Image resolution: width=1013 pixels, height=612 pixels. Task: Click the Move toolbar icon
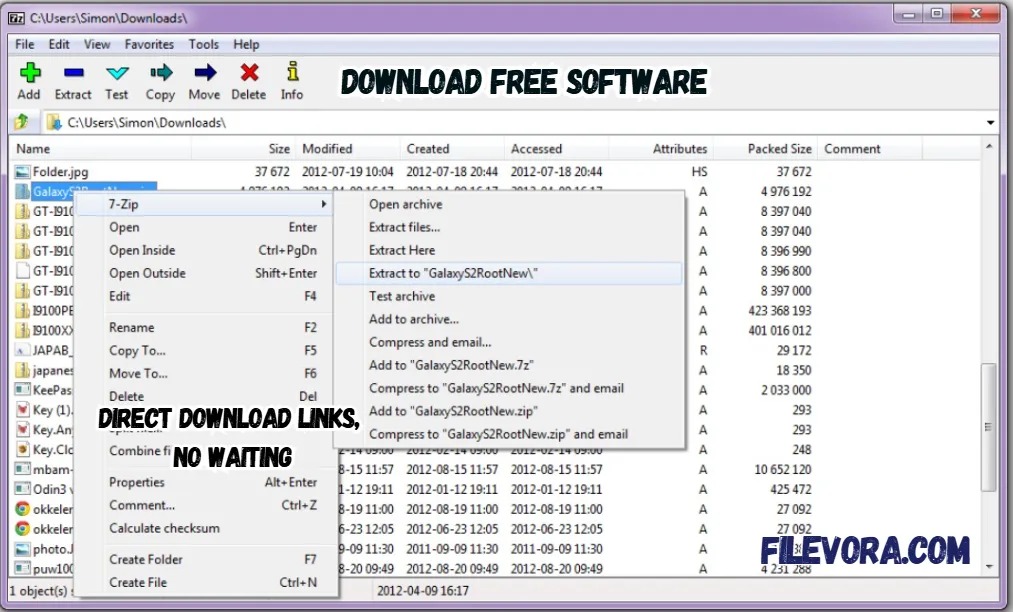(x=204, y=80)
